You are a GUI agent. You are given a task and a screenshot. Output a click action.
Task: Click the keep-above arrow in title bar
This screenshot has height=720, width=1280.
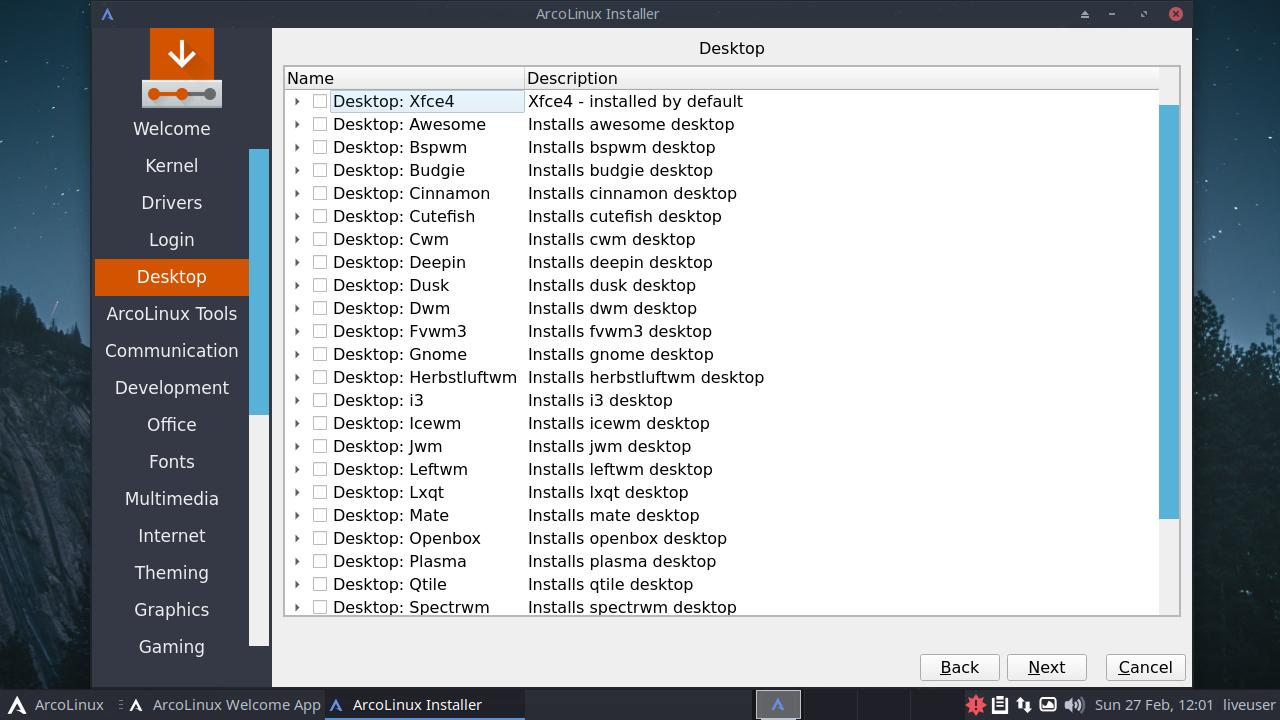[x=1084, y=14]
